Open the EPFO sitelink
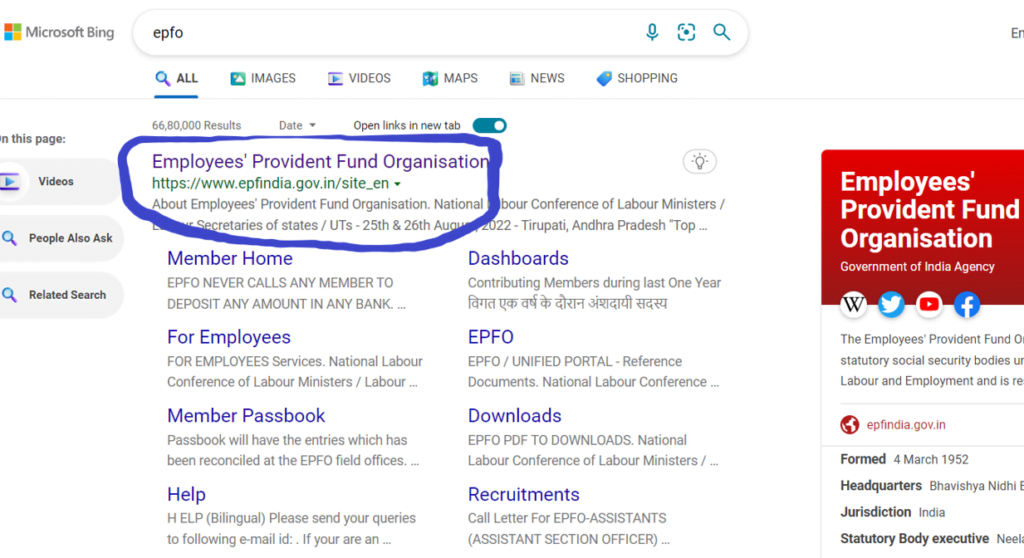 [x=490, y=337]
